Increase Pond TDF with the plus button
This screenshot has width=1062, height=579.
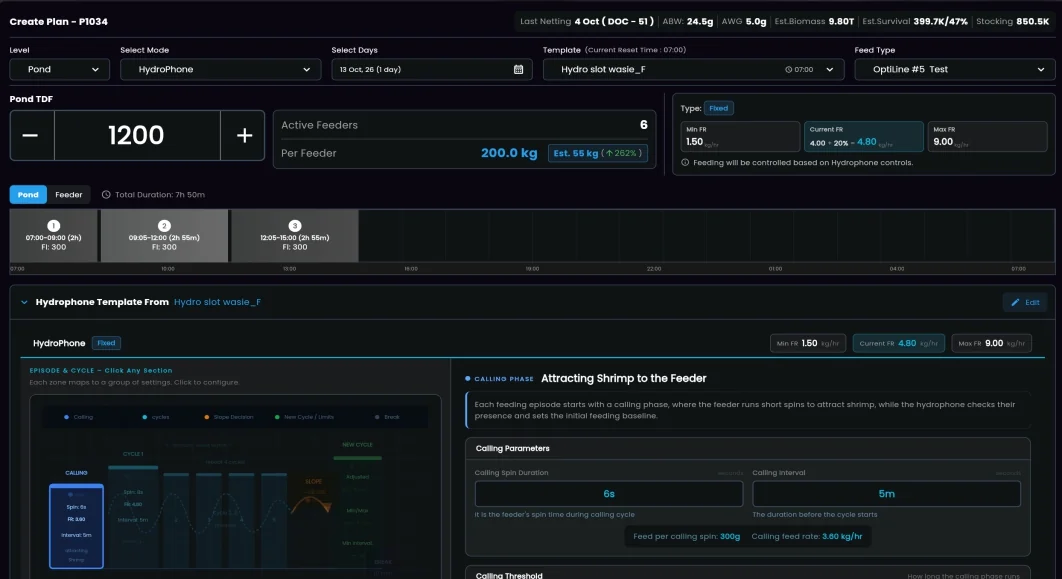coord(242,135)
